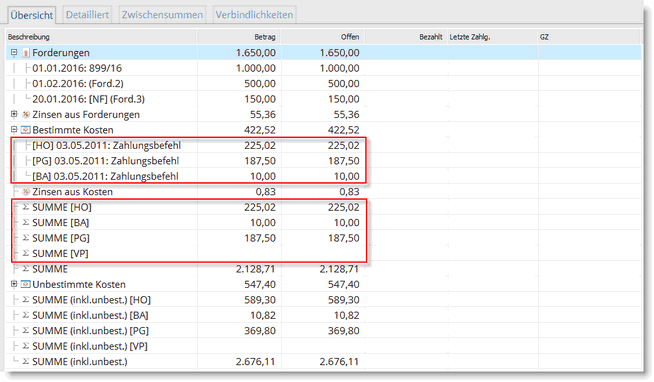Select row 01.02.2016: (Ford.2)

tap(324, 83)
